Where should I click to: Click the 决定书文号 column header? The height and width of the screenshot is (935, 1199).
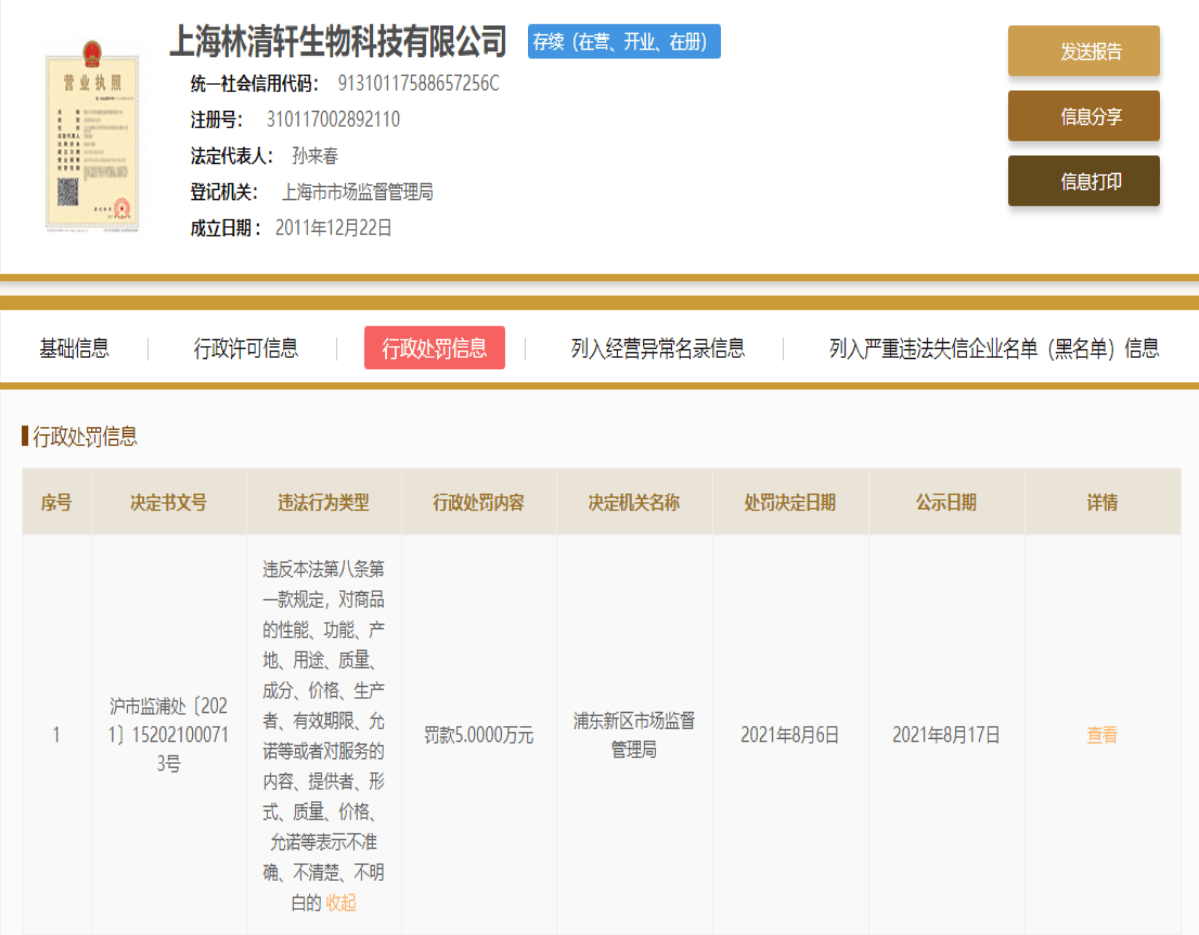point(168,502)
